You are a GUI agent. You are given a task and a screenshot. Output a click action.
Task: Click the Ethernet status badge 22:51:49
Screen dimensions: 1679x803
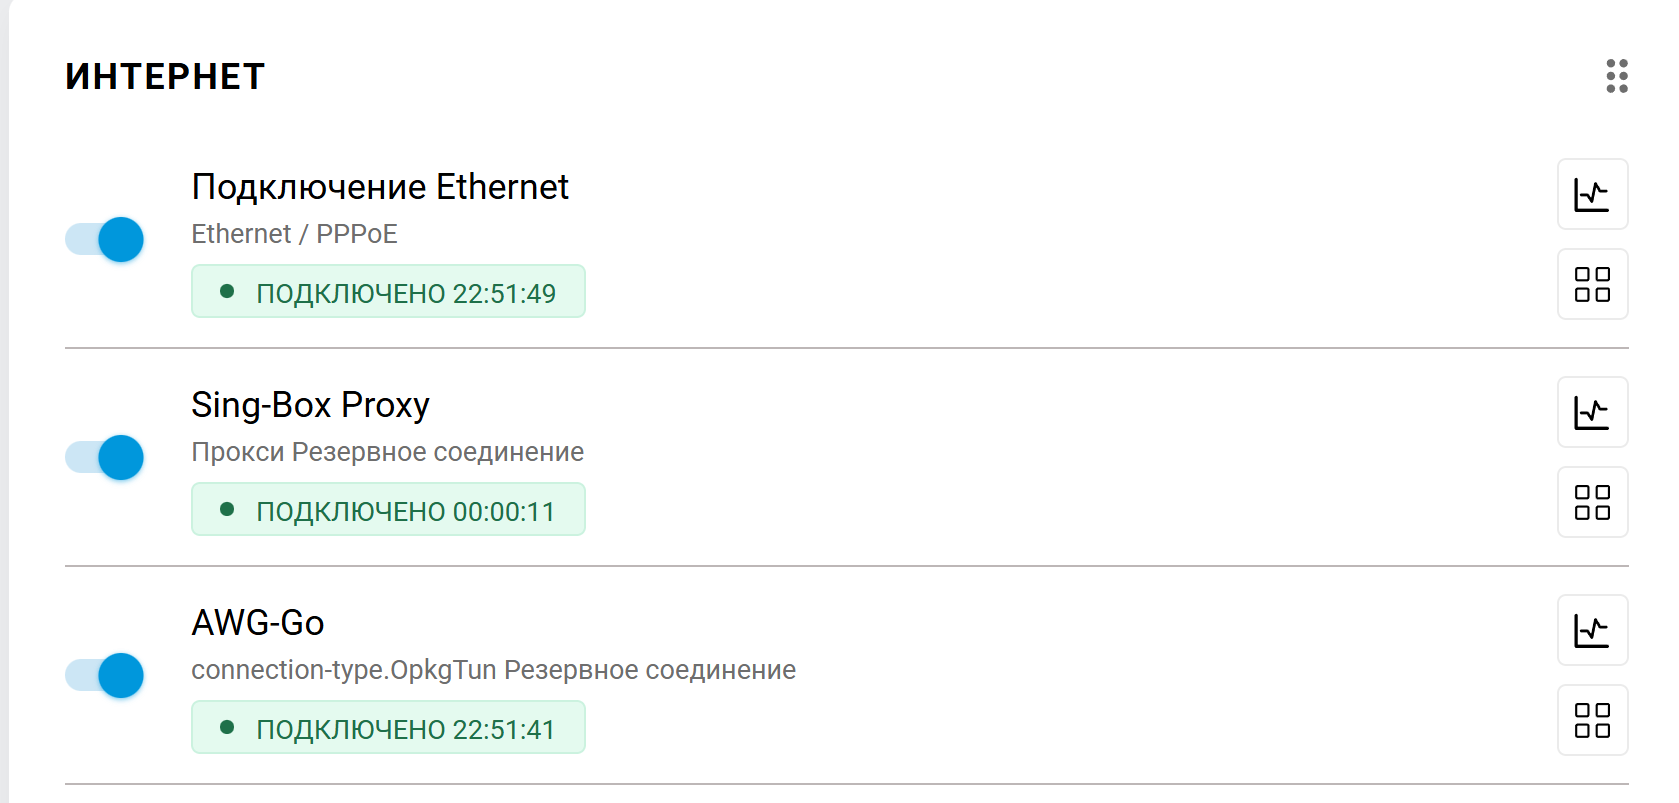pyautogui.click(x=388, y=292)
